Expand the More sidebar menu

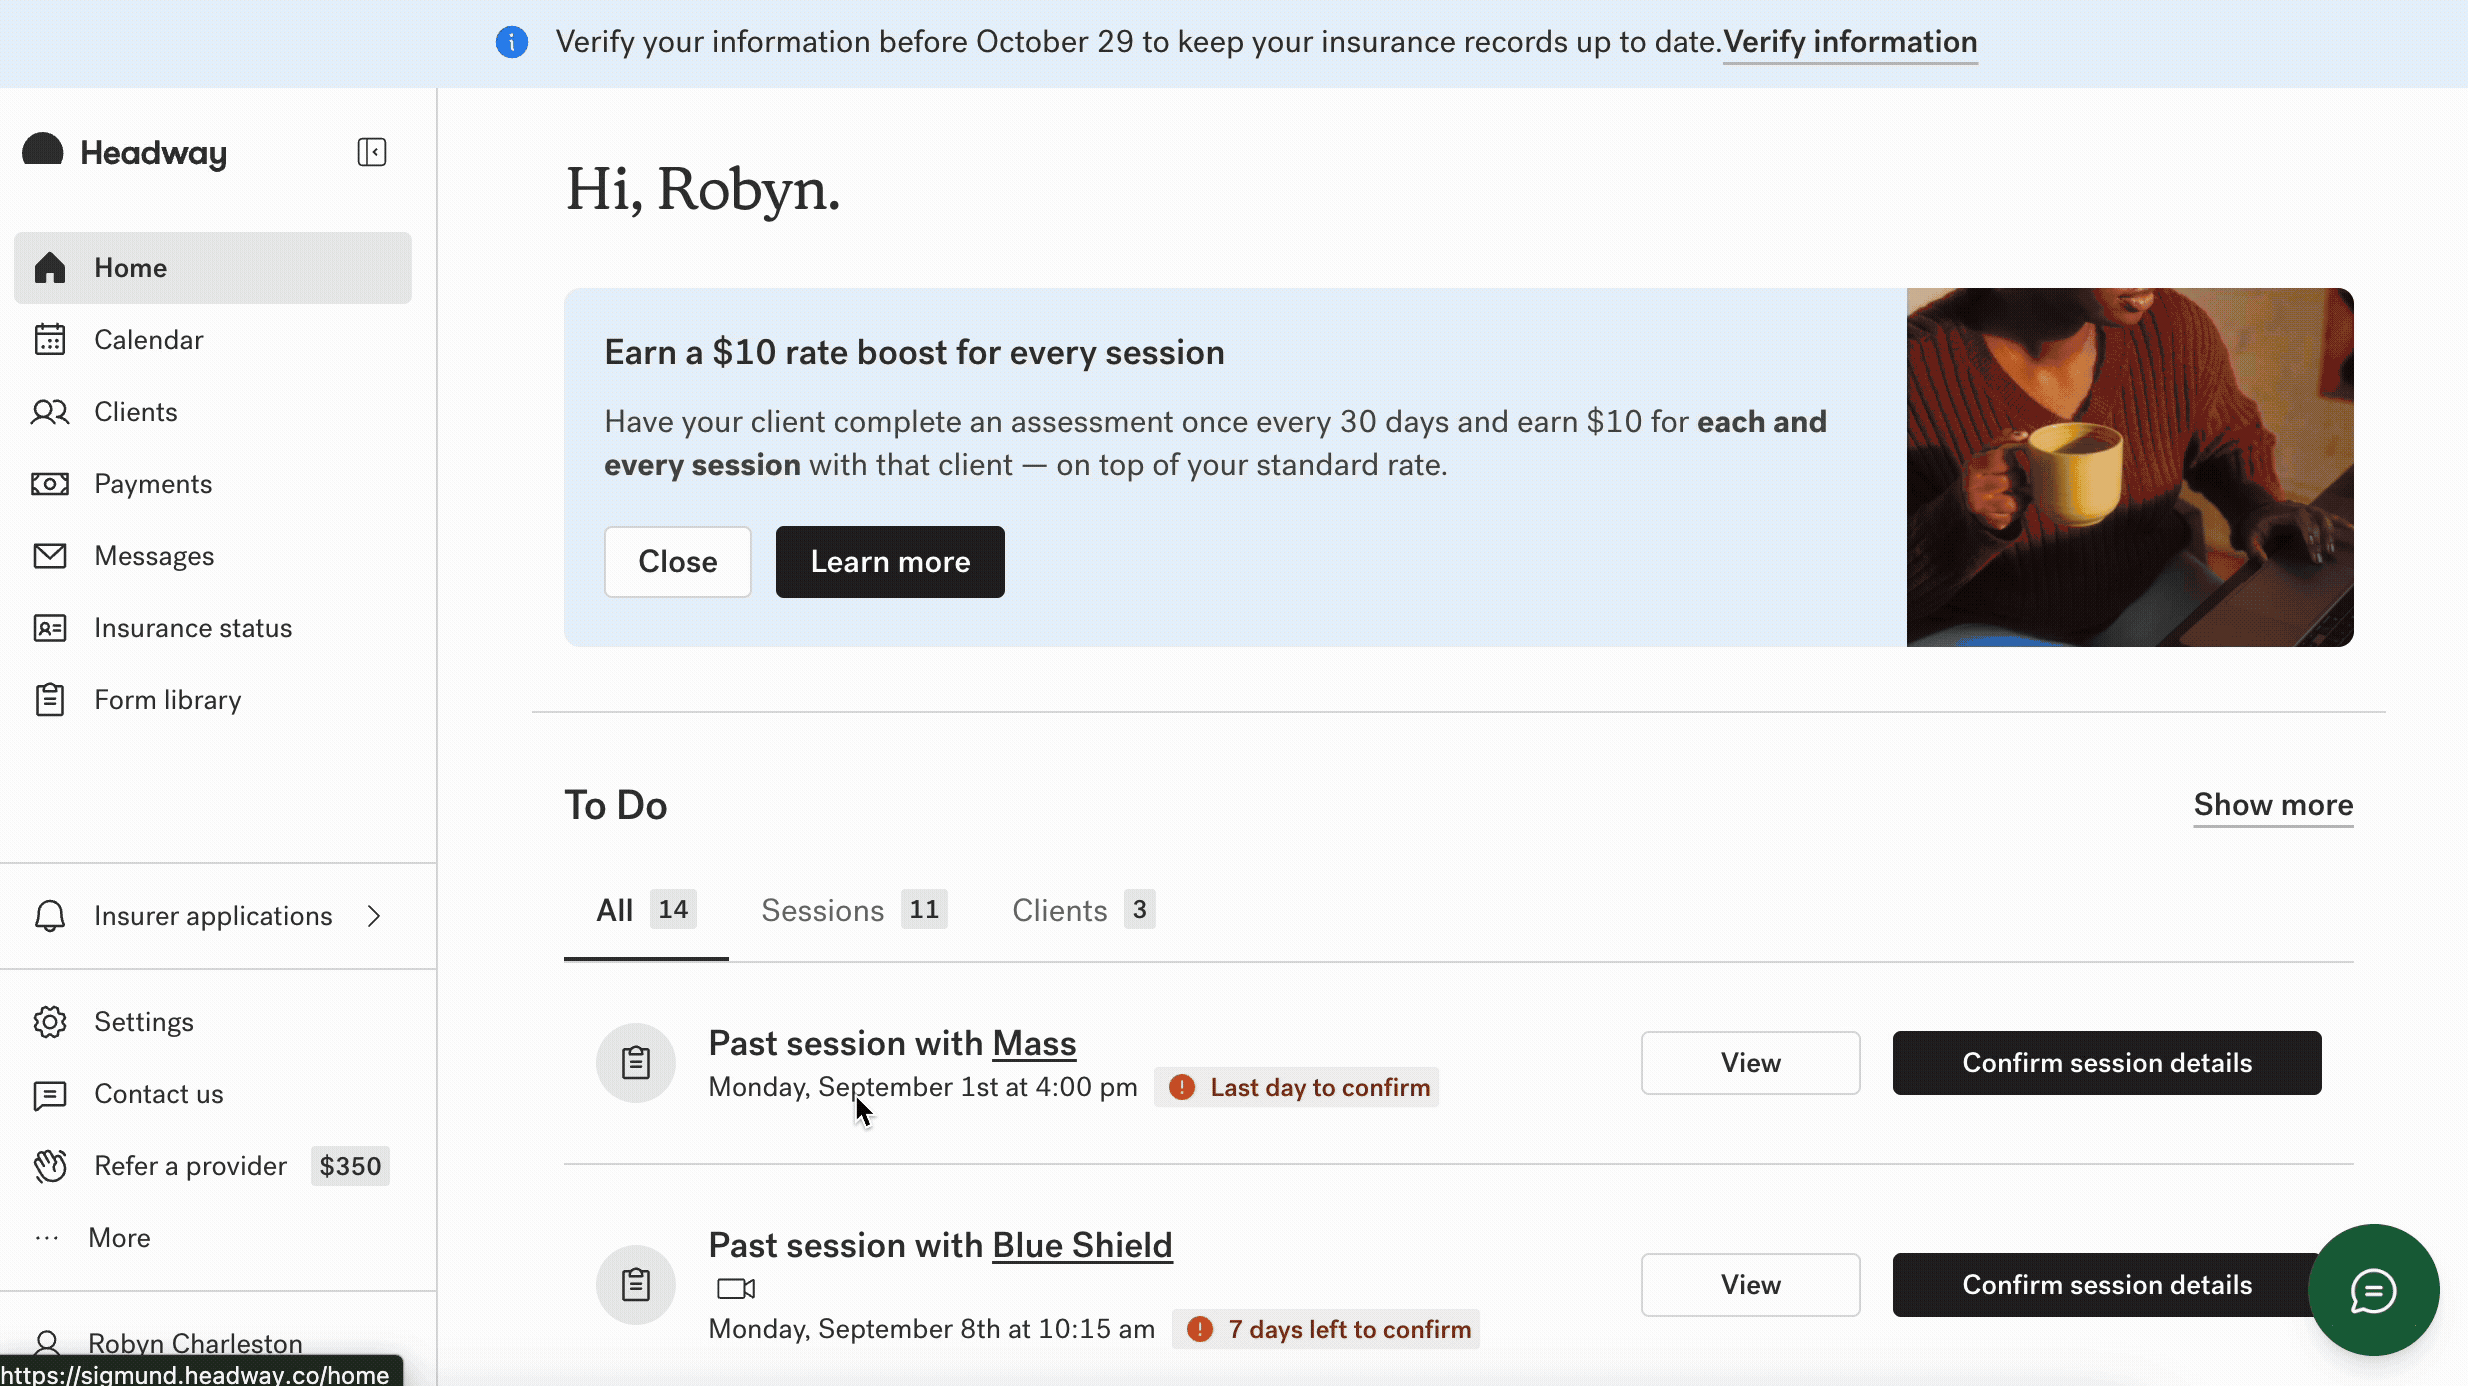118,1237
